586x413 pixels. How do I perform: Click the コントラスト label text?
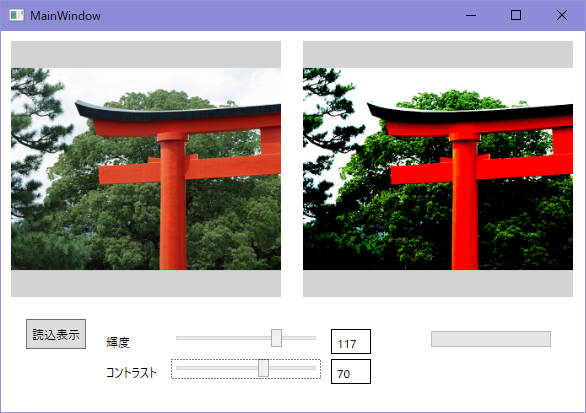pyautogui.click(x=131, y=373)
